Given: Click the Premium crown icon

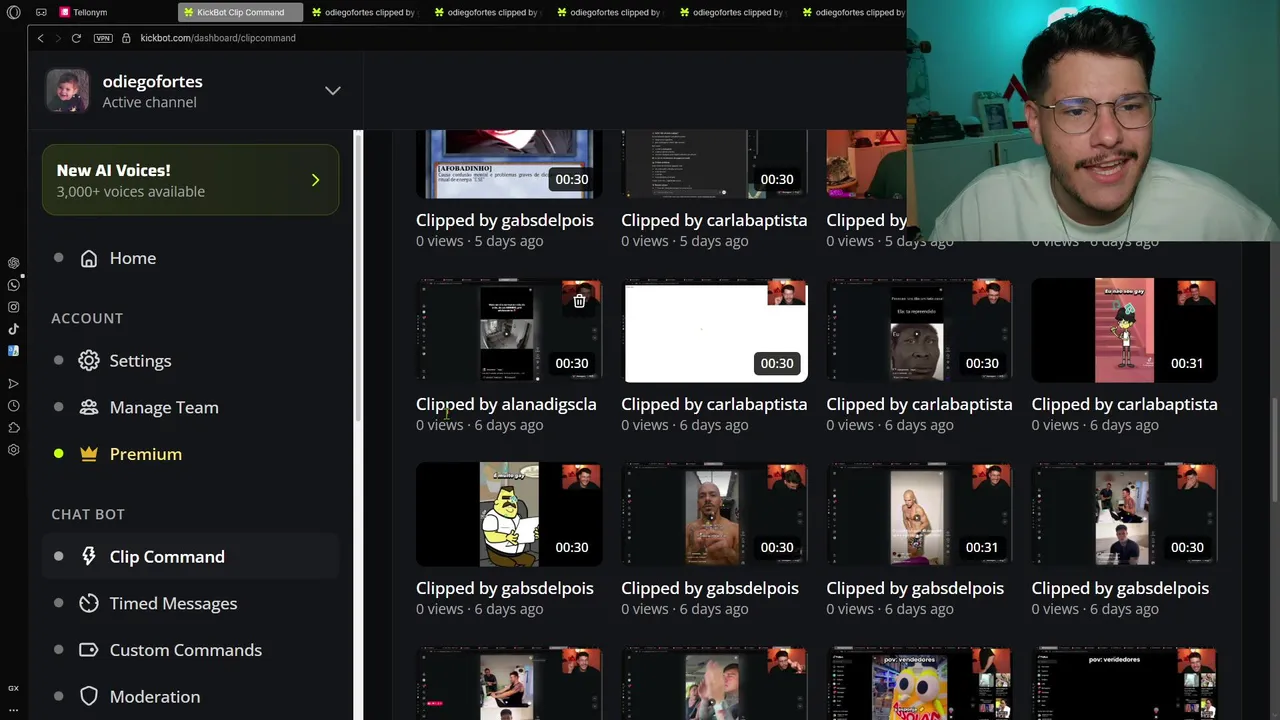Looking at the screenshot, I should pyautogui.click(x=89, y=454).
